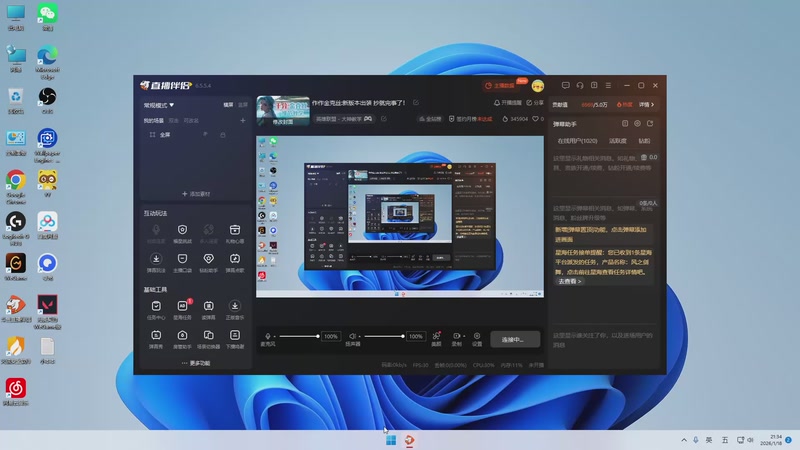800x450 pixels.
Task: Open the hamburger menu in title bar
Action: pyautogui.click(x=608, y=85)
